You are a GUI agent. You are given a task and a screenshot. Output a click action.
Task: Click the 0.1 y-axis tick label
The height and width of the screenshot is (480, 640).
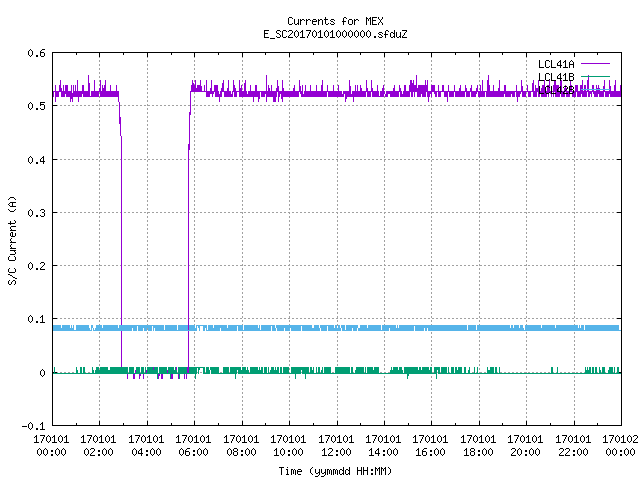point(36,319)
